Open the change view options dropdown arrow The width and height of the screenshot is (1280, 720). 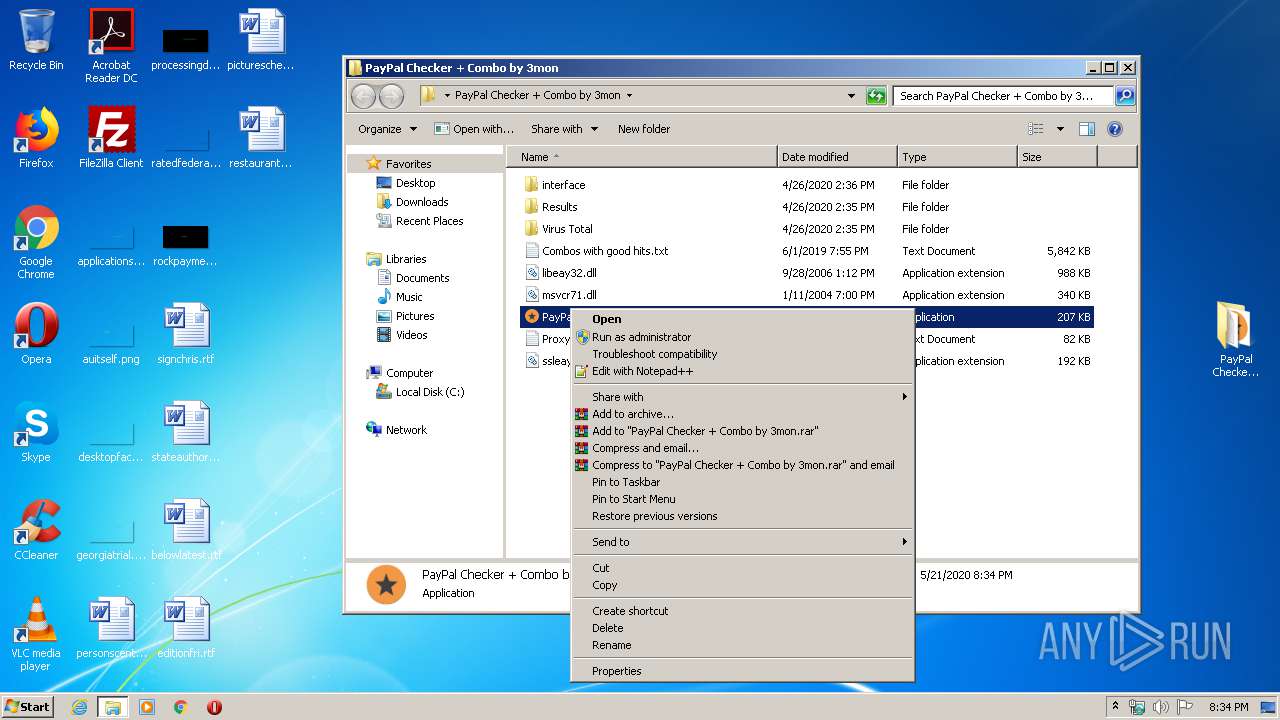1060,129
